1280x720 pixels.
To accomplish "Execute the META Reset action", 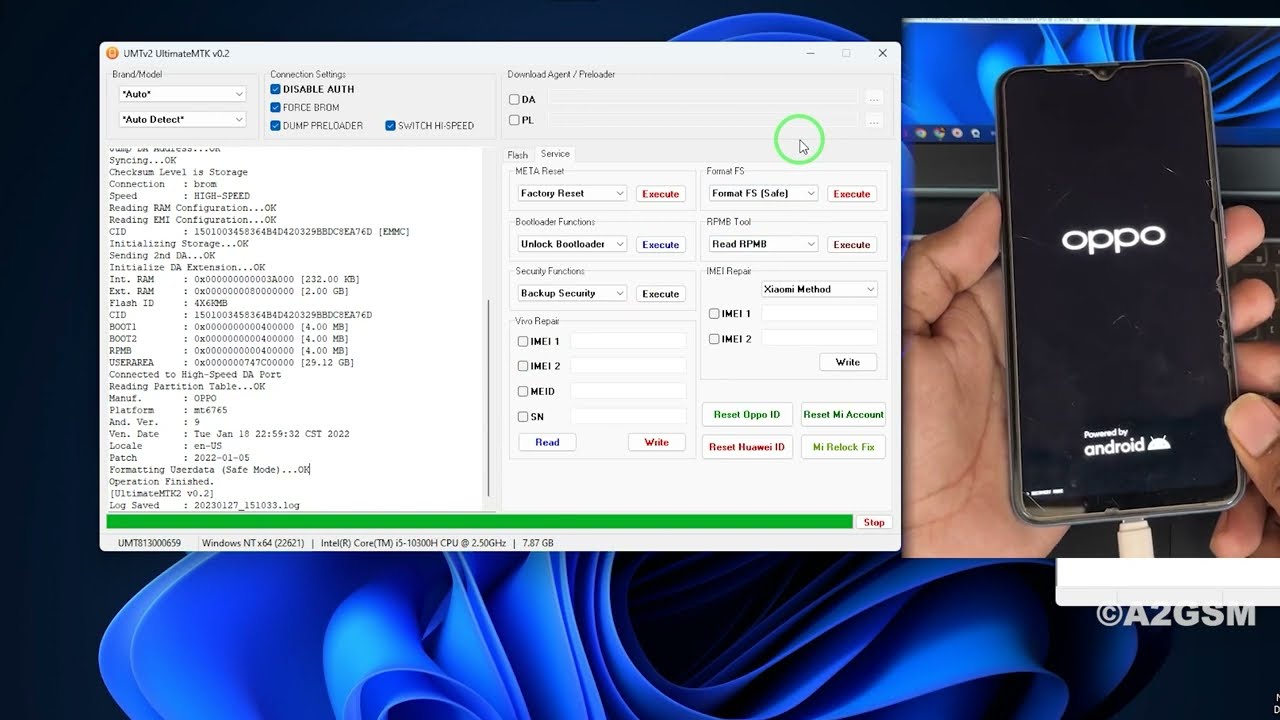I will (660, 194).
